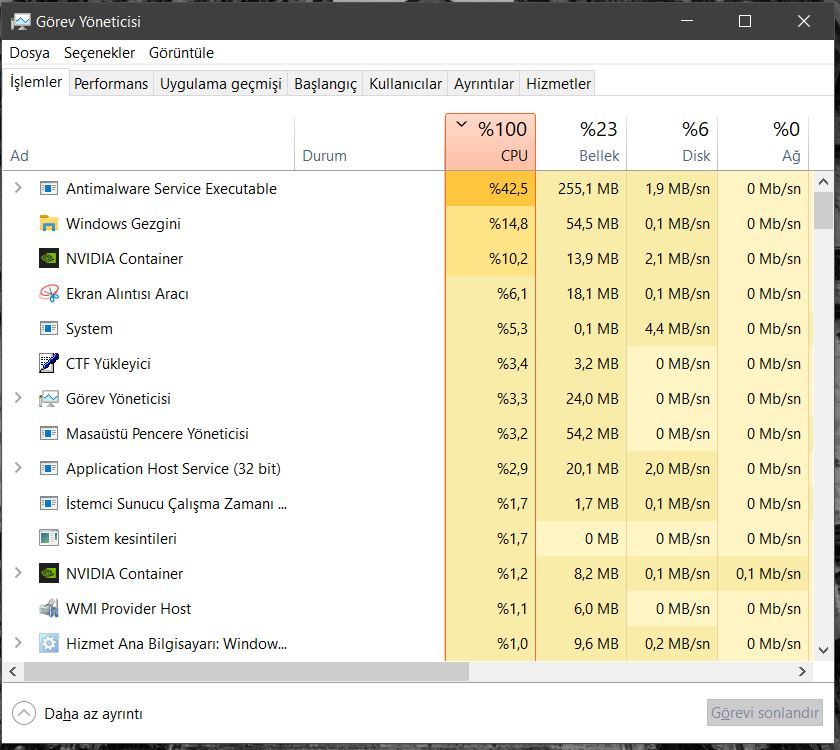Switch to the Performans tab
The height and width of the screenshot is (750, 840).
pos(111,84)
